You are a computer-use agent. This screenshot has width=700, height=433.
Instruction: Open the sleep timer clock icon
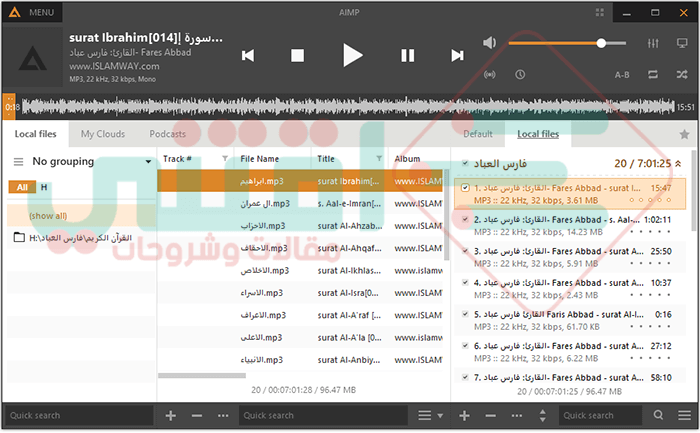520,75
